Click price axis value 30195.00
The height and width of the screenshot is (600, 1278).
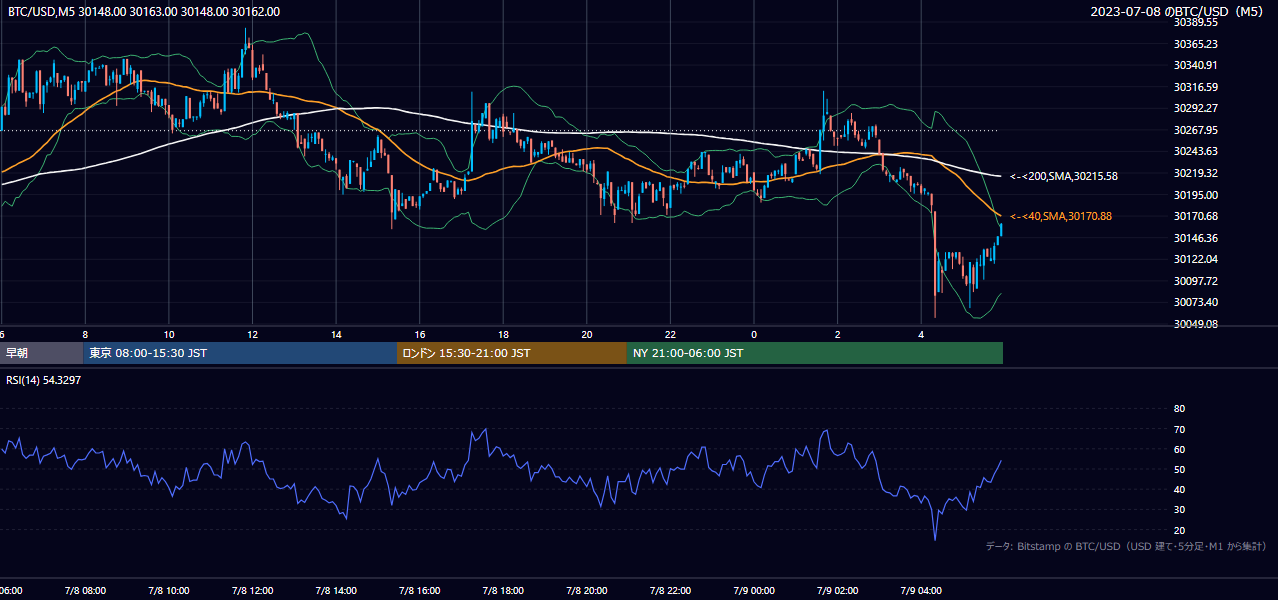1196,195
